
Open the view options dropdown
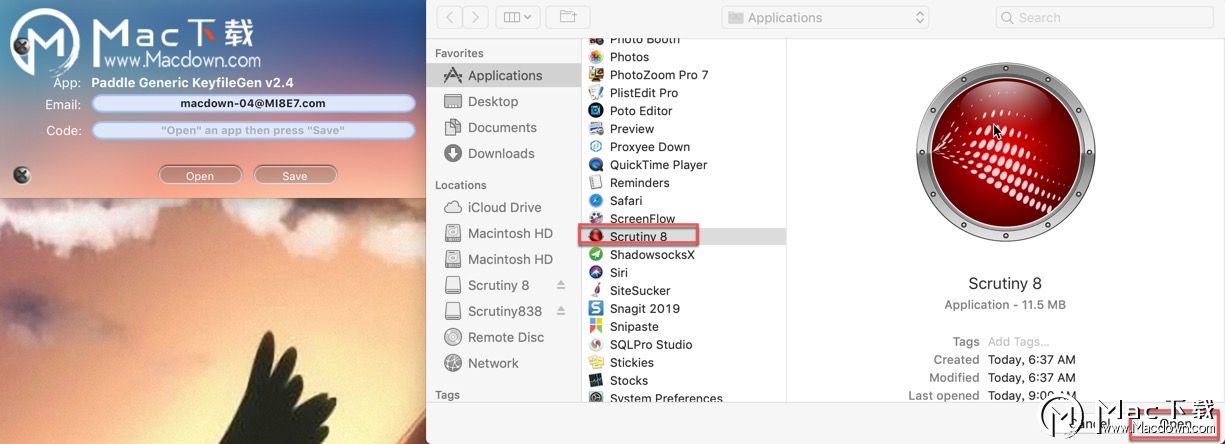point(519,17)
